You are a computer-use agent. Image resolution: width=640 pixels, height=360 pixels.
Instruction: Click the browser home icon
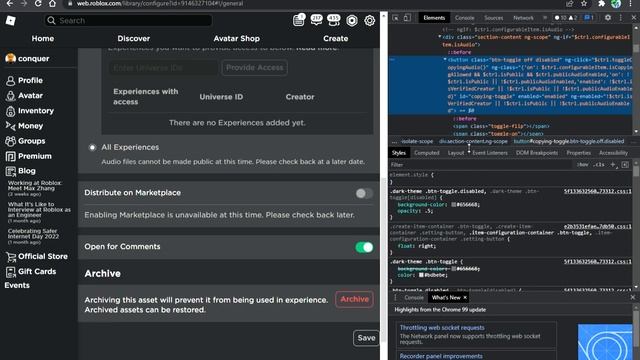pyautogui.click(x=52, y=3)
